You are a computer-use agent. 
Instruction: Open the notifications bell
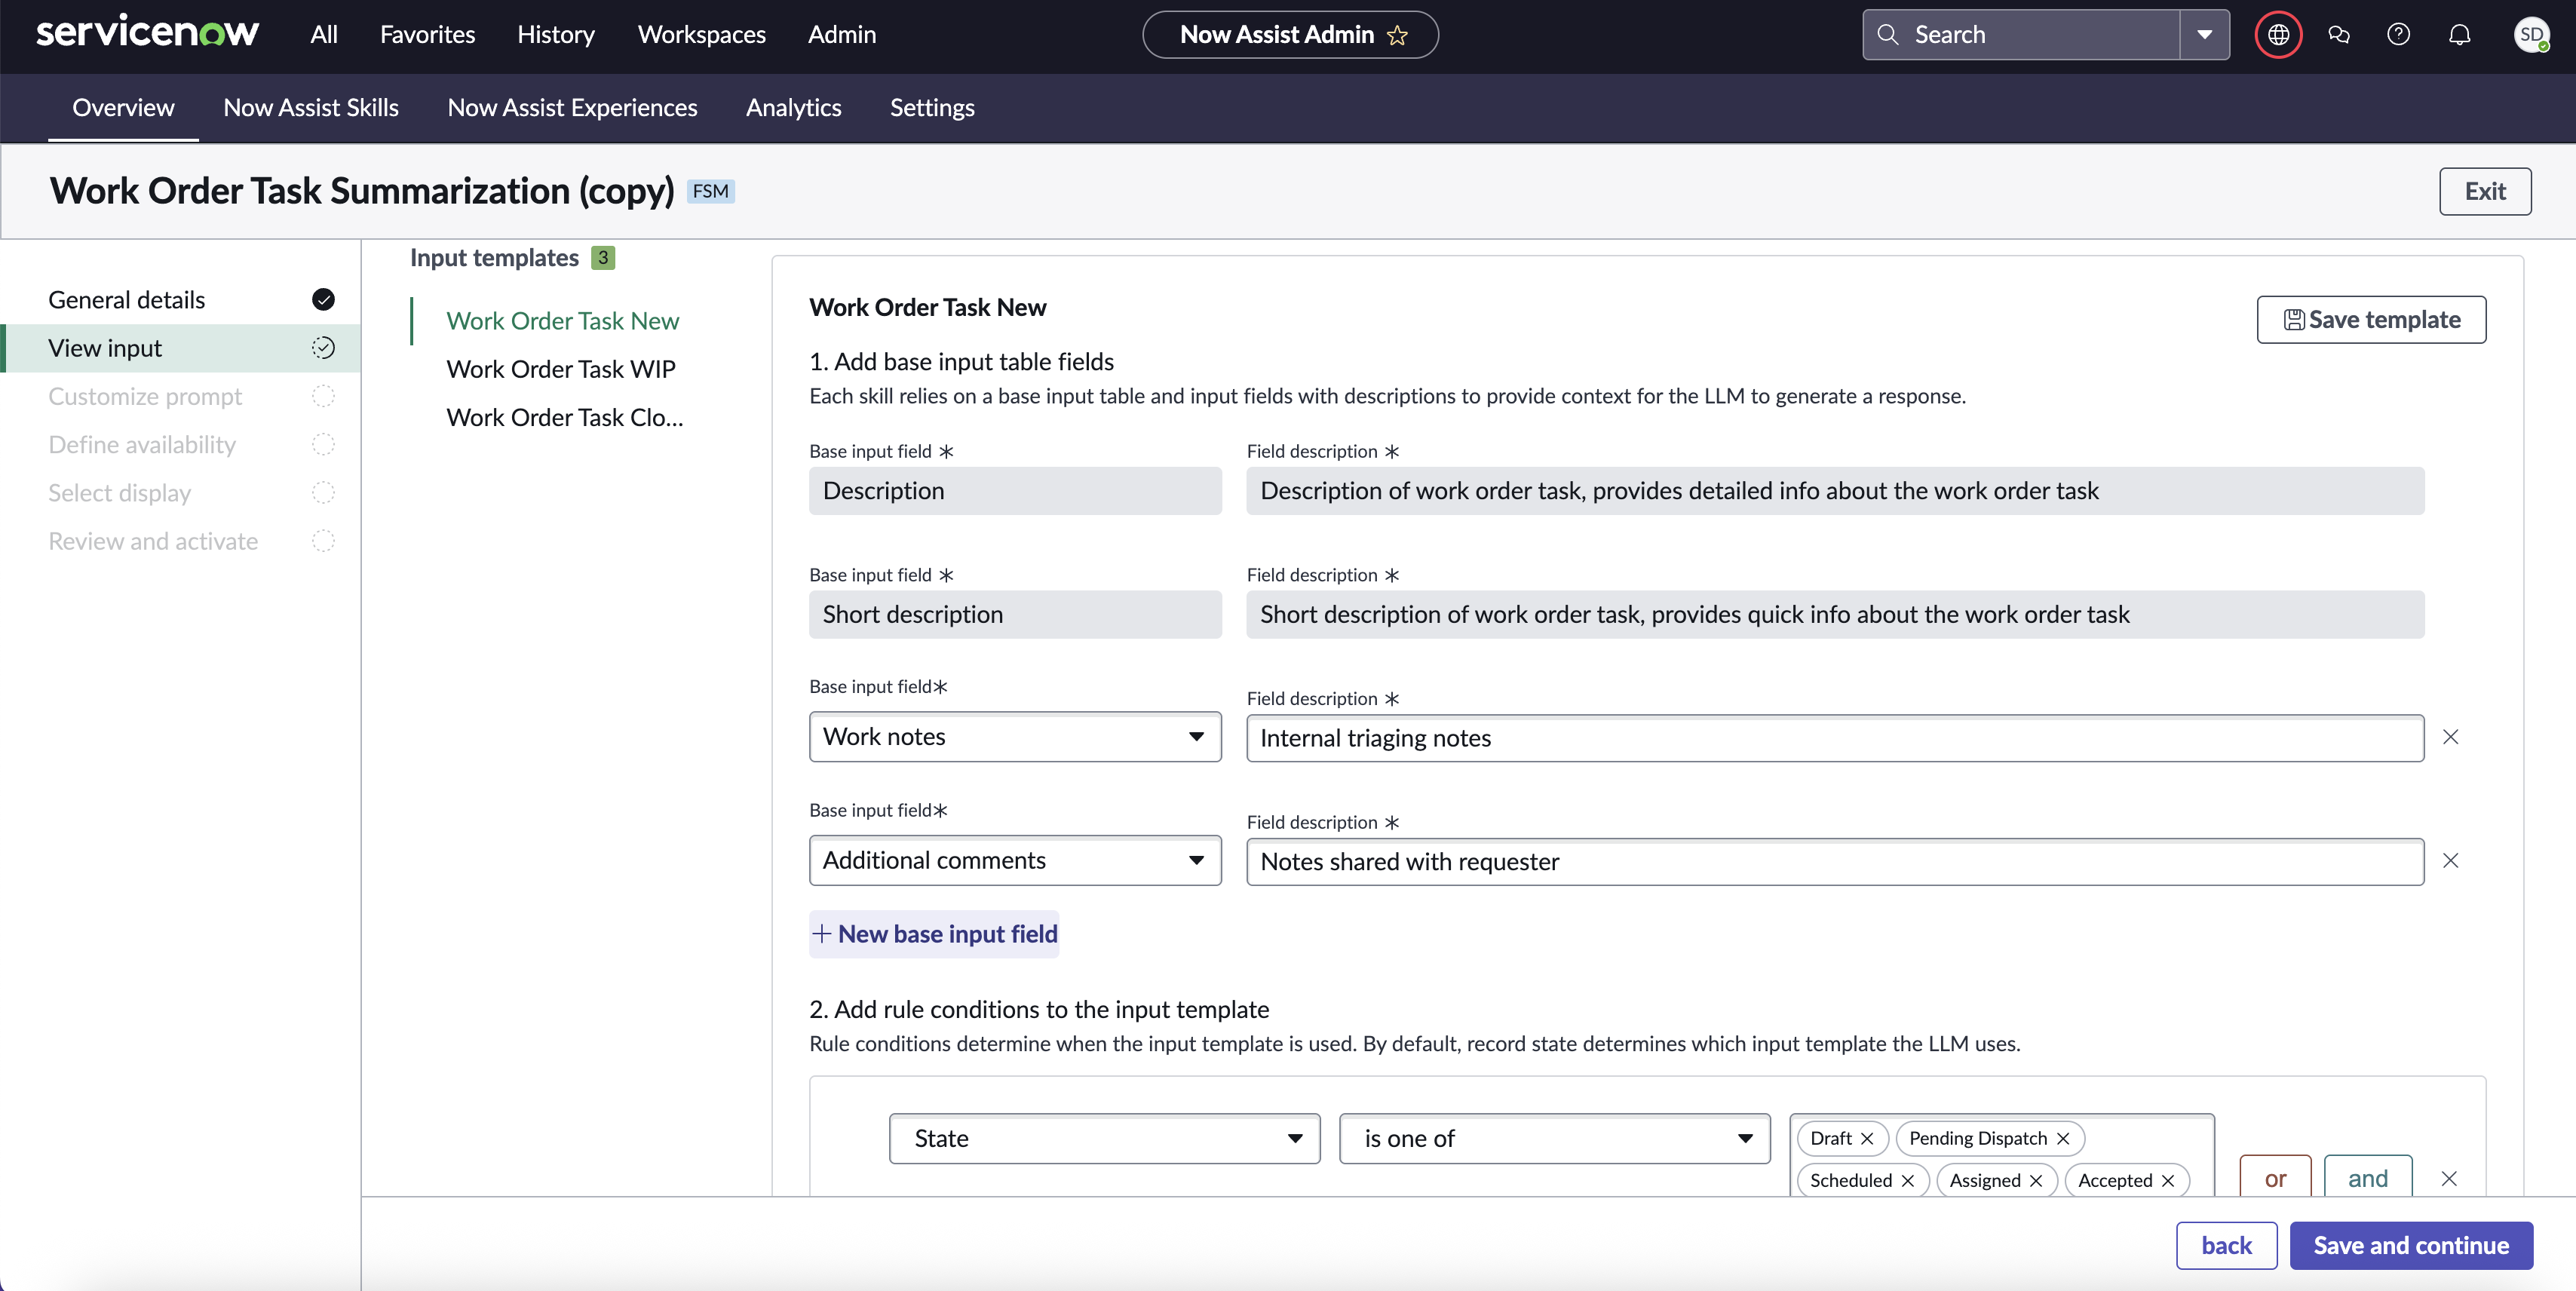click(x=2459, y=35)
